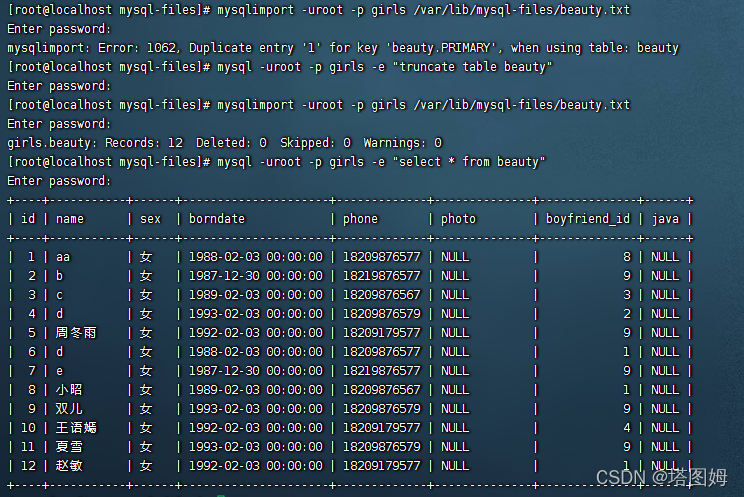The width and height of the screenshot is (744, 497).
Task: Click phone '18209876579' in row 4
Action: [381, 314]
